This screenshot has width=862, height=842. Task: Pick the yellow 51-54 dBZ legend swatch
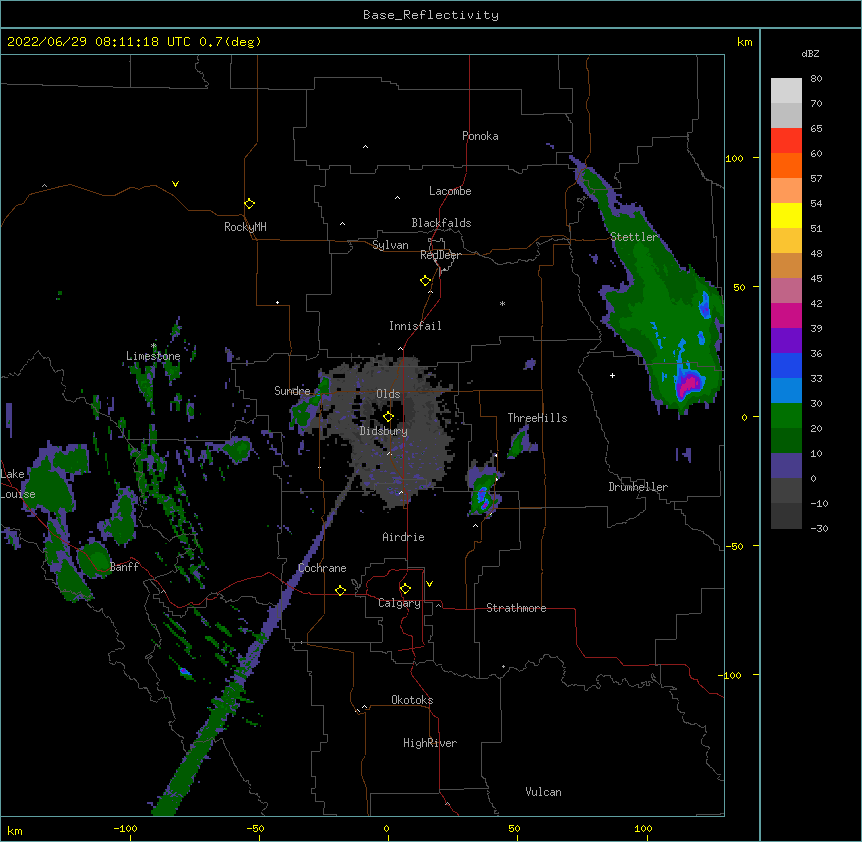point(786,215)
